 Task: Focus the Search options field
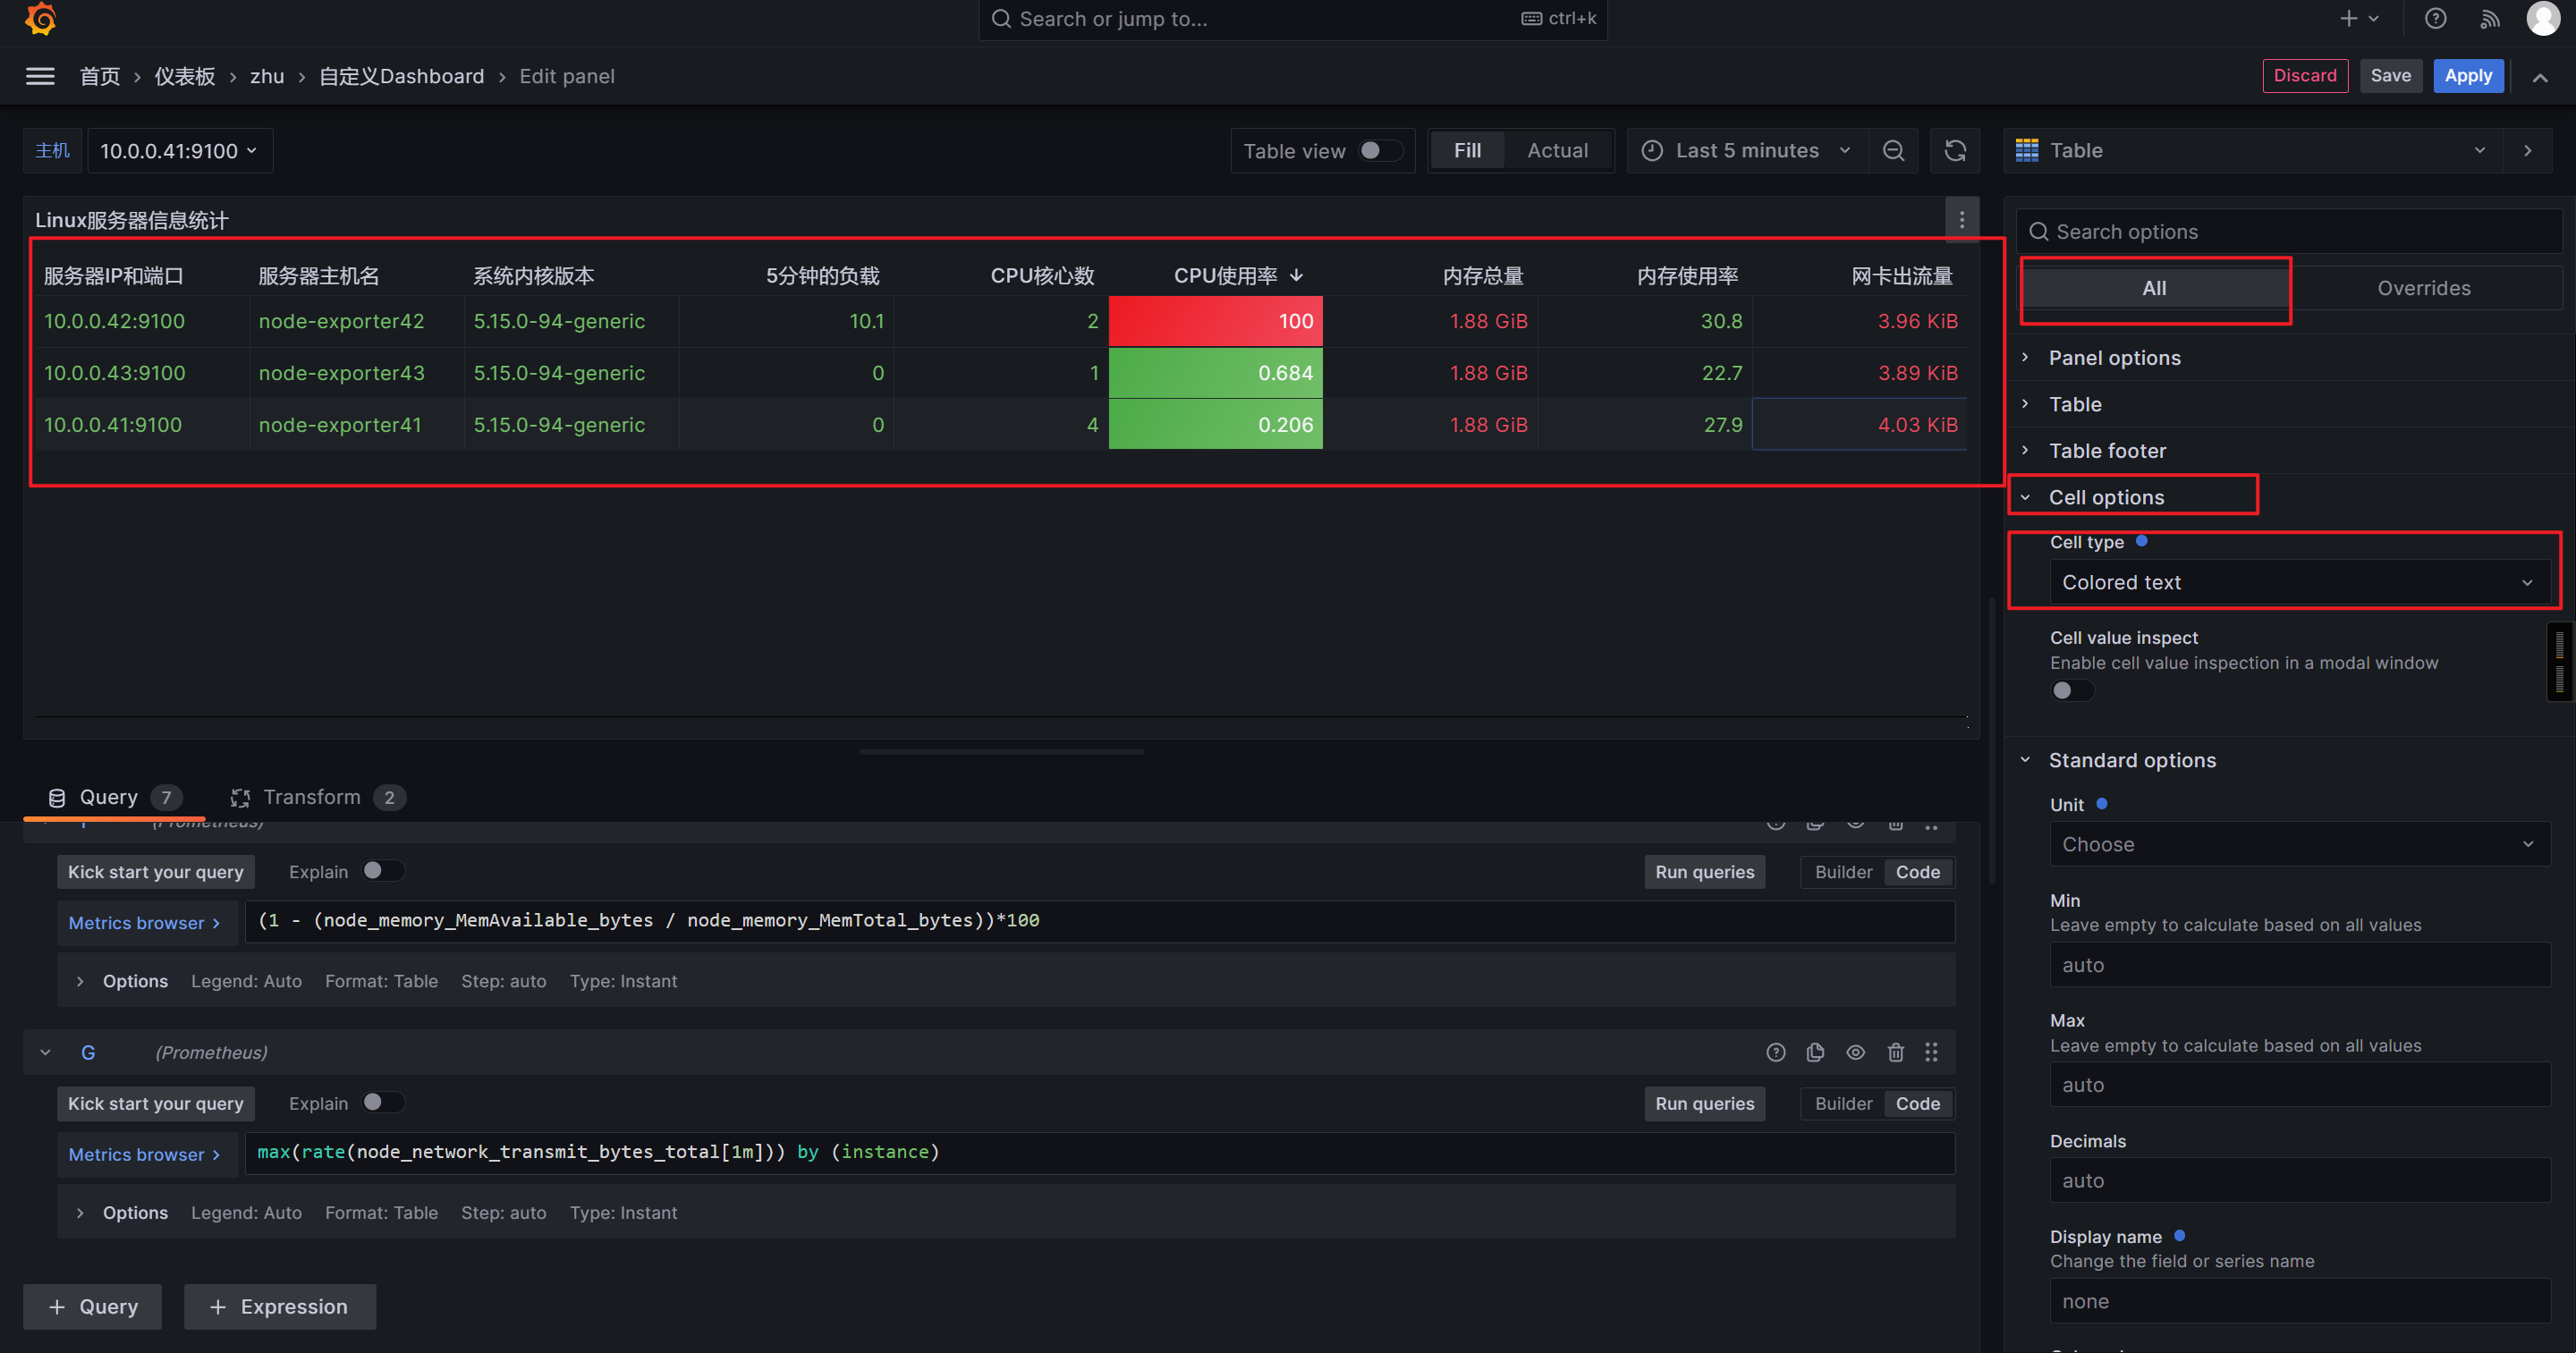click(x=2290, y=232)
